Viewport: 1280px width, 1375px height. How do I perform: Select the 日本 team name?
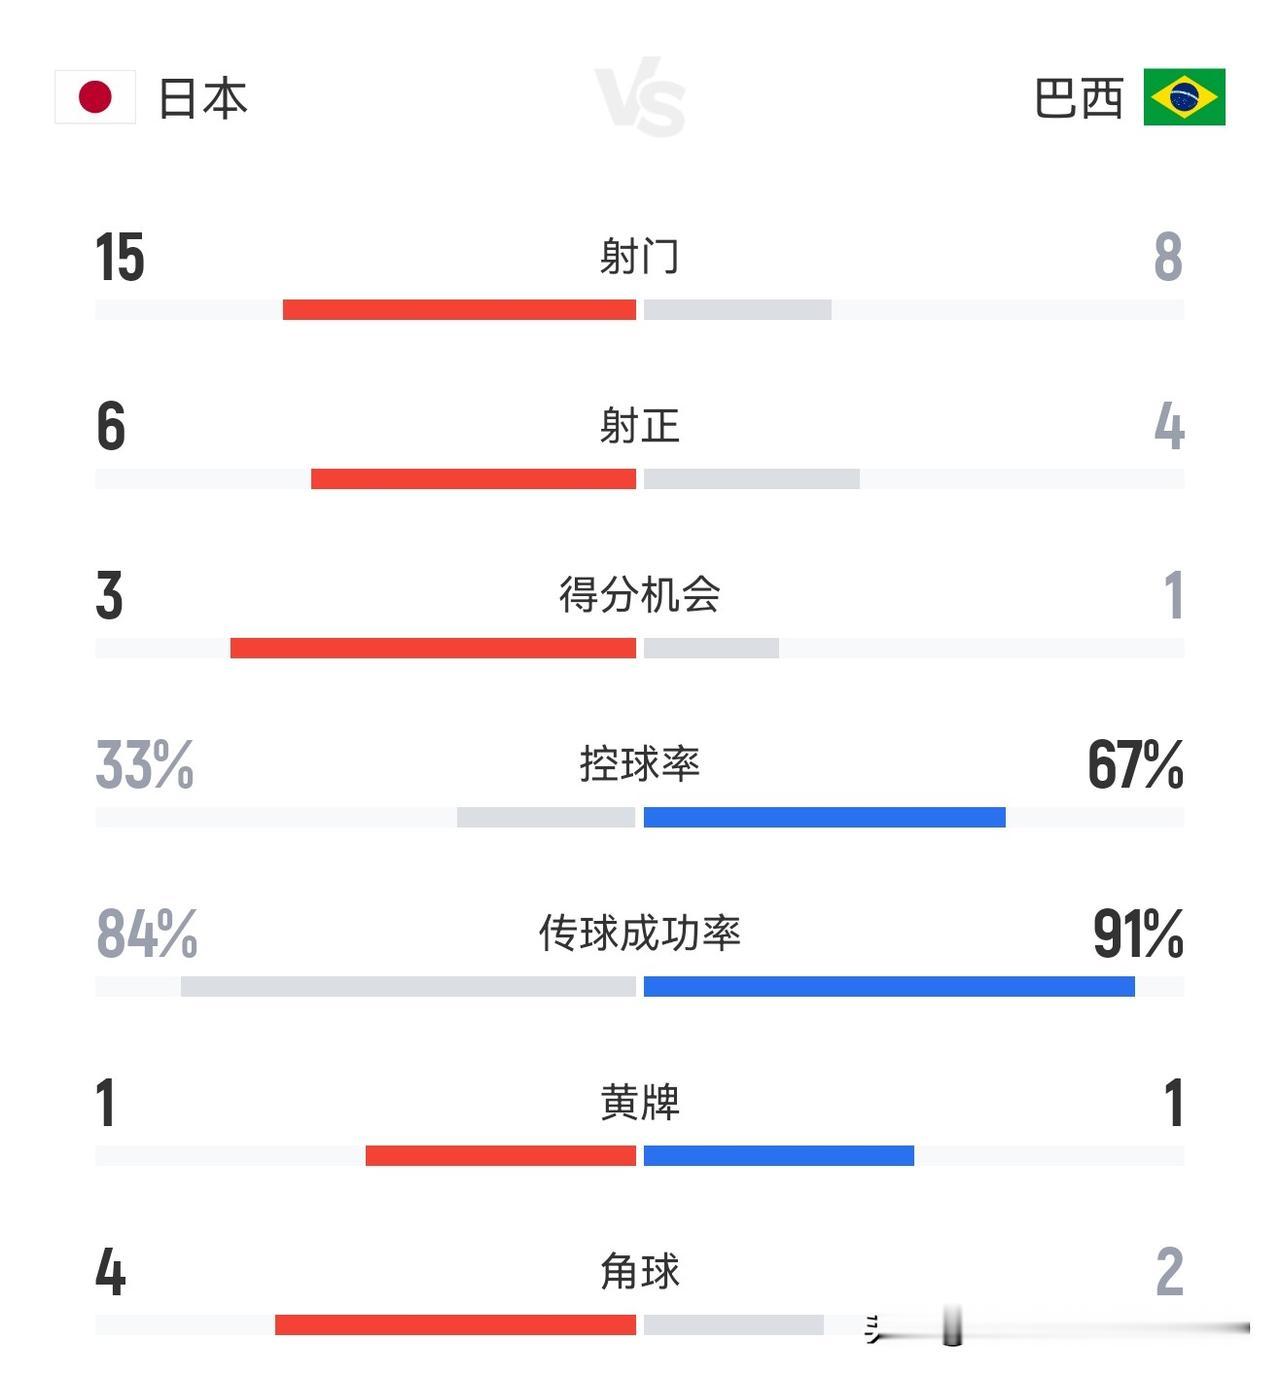tap(203, 99)
